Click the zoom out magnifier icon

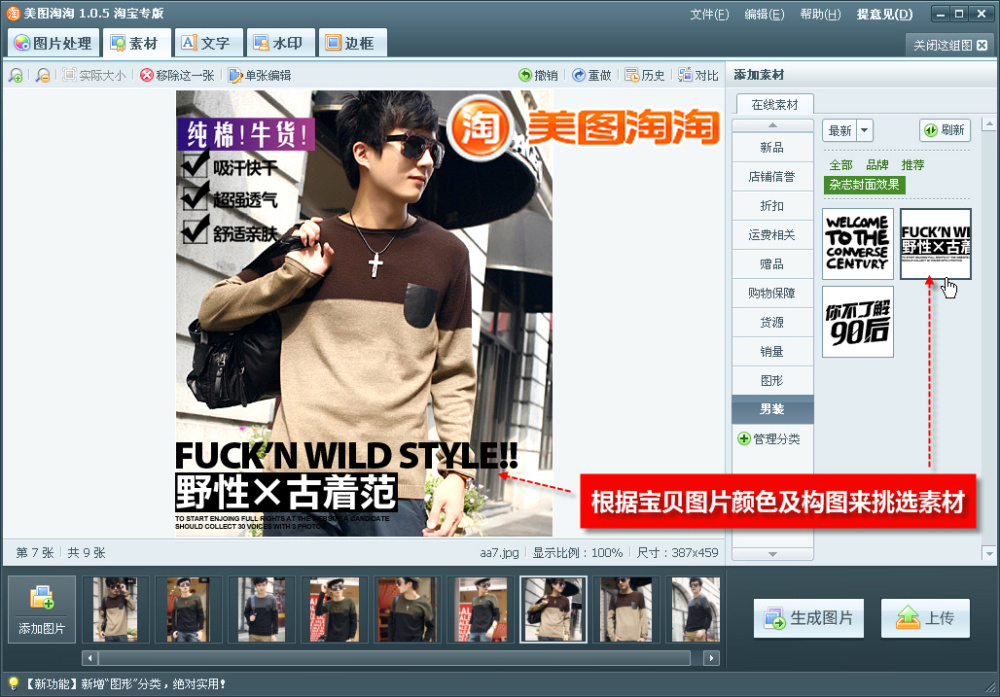pos(43,75)
